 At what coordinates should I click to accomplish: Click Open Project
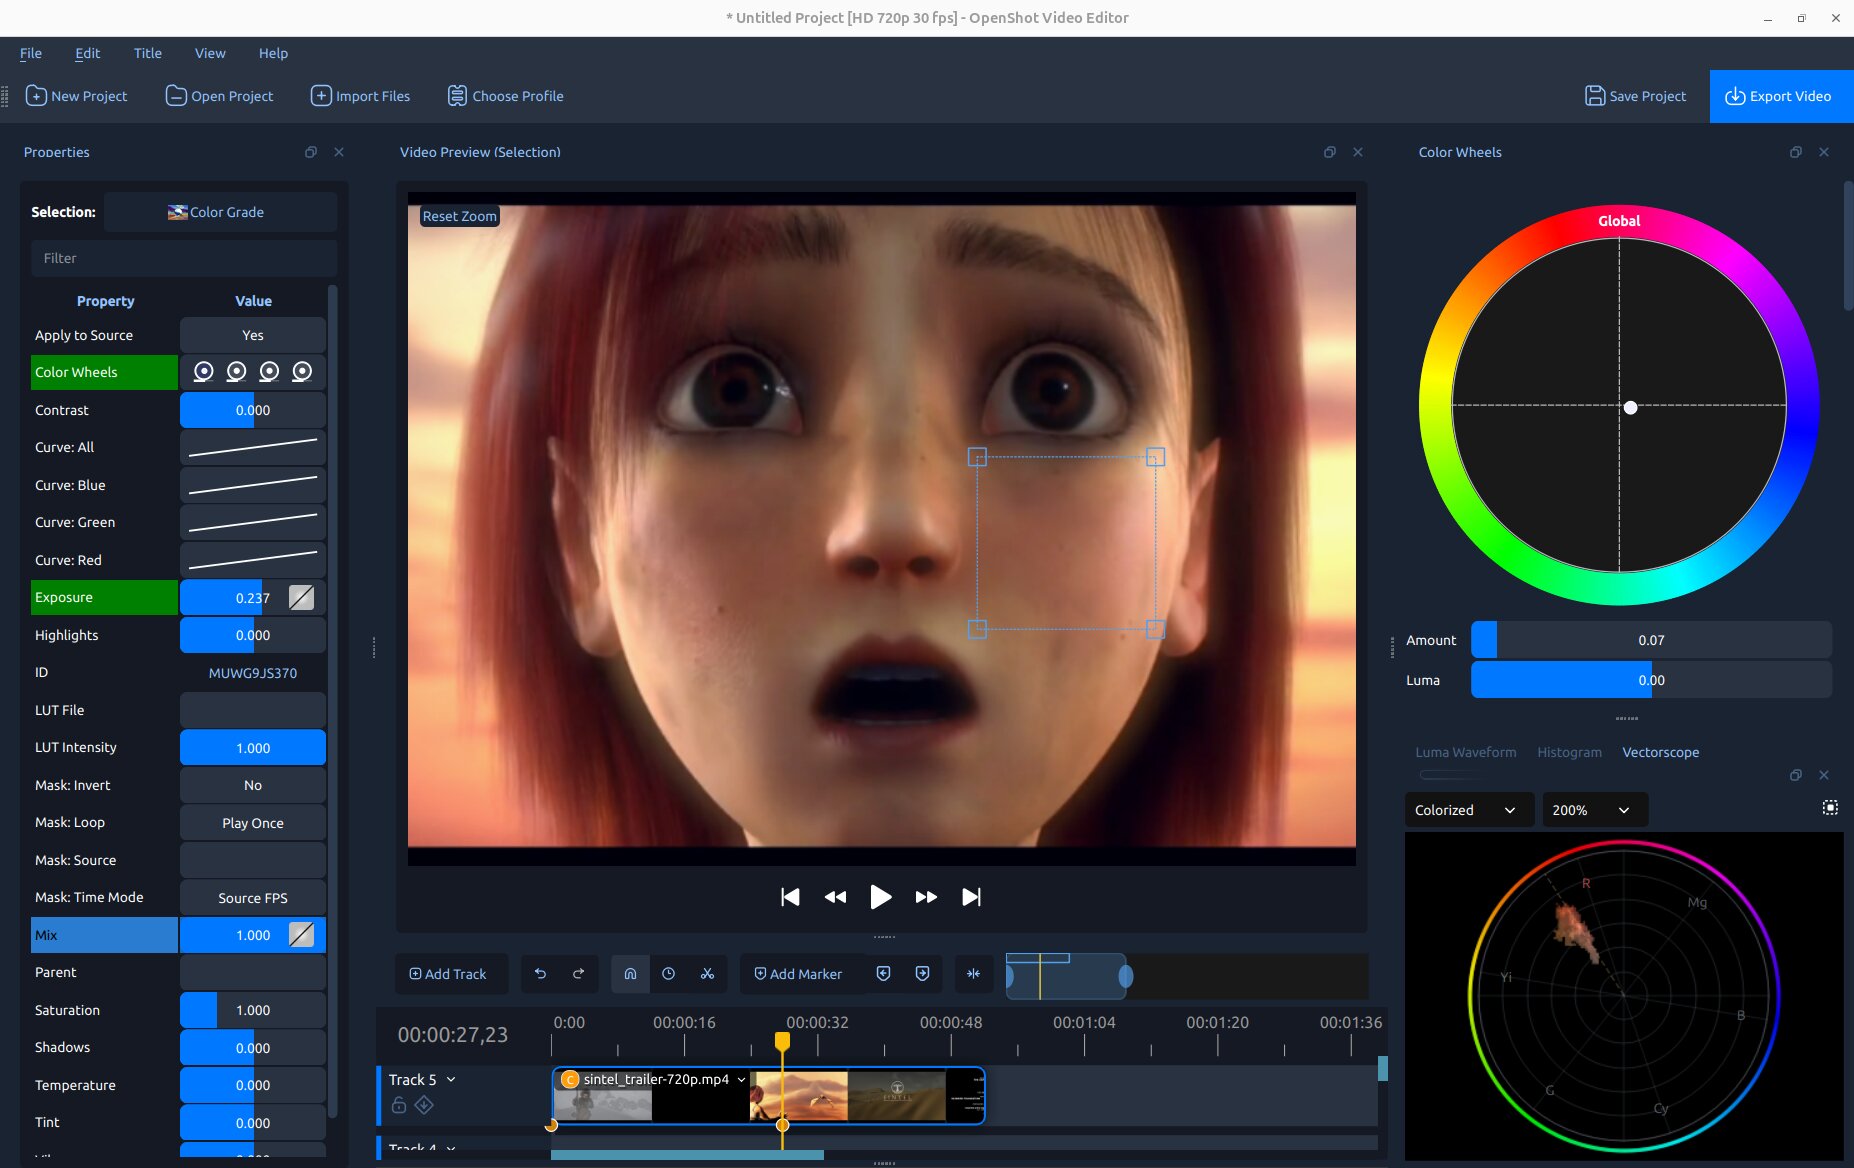220,96
